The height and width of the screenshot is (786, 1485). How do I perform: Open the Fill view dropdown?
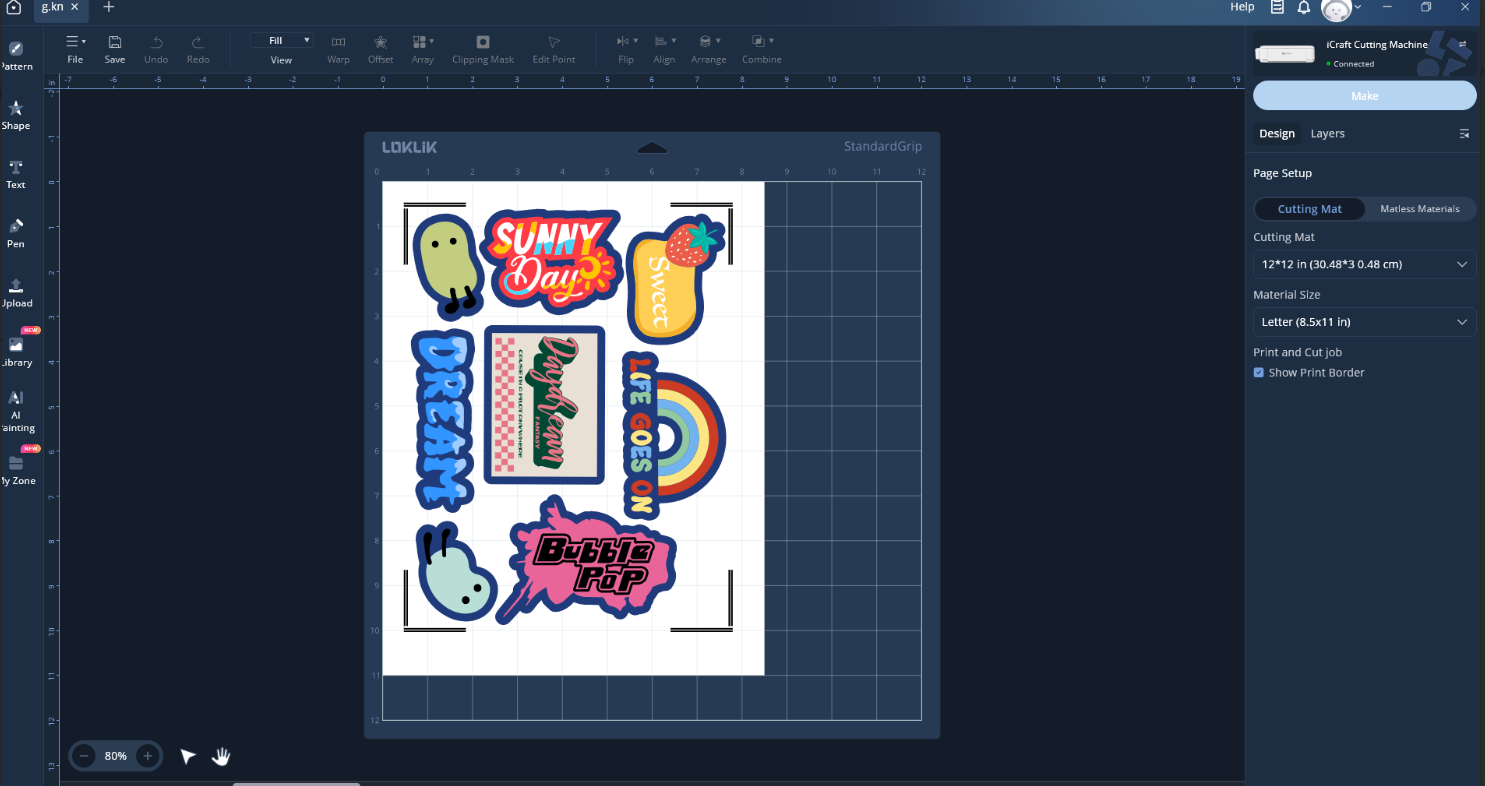coord(281,41)
